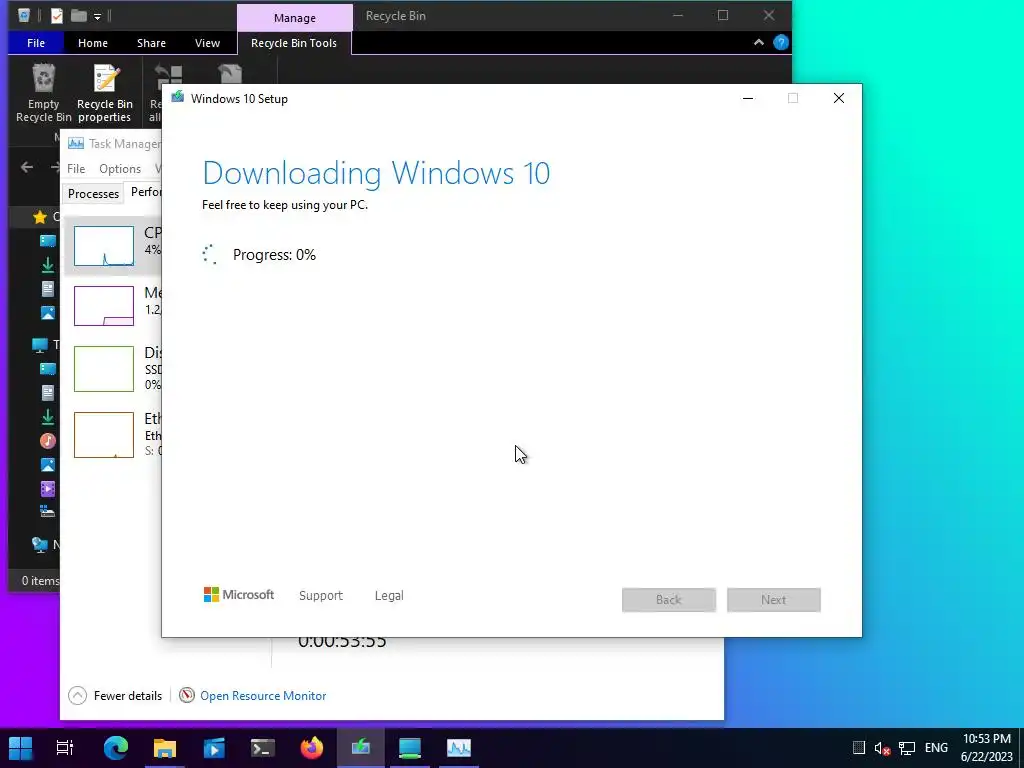
Task: Select the Ethernet performance graph thumbnail
Action: click(104, 435)
